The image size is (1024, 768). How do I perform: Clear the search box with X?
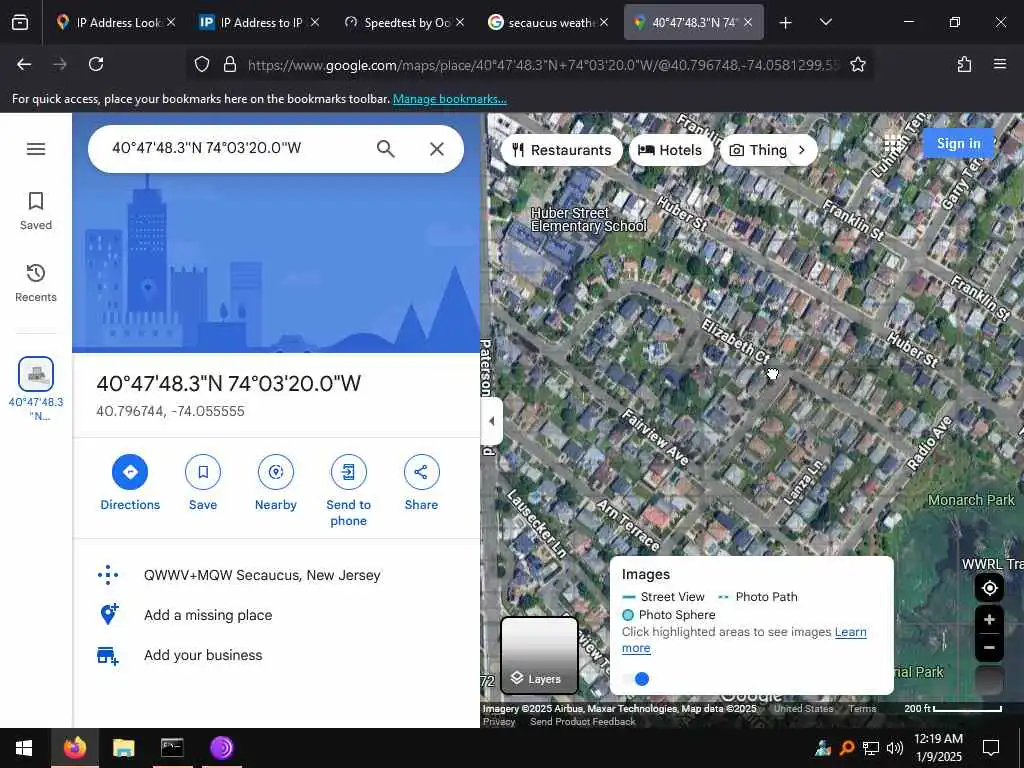pyautogui.click(x=437, y=149)
